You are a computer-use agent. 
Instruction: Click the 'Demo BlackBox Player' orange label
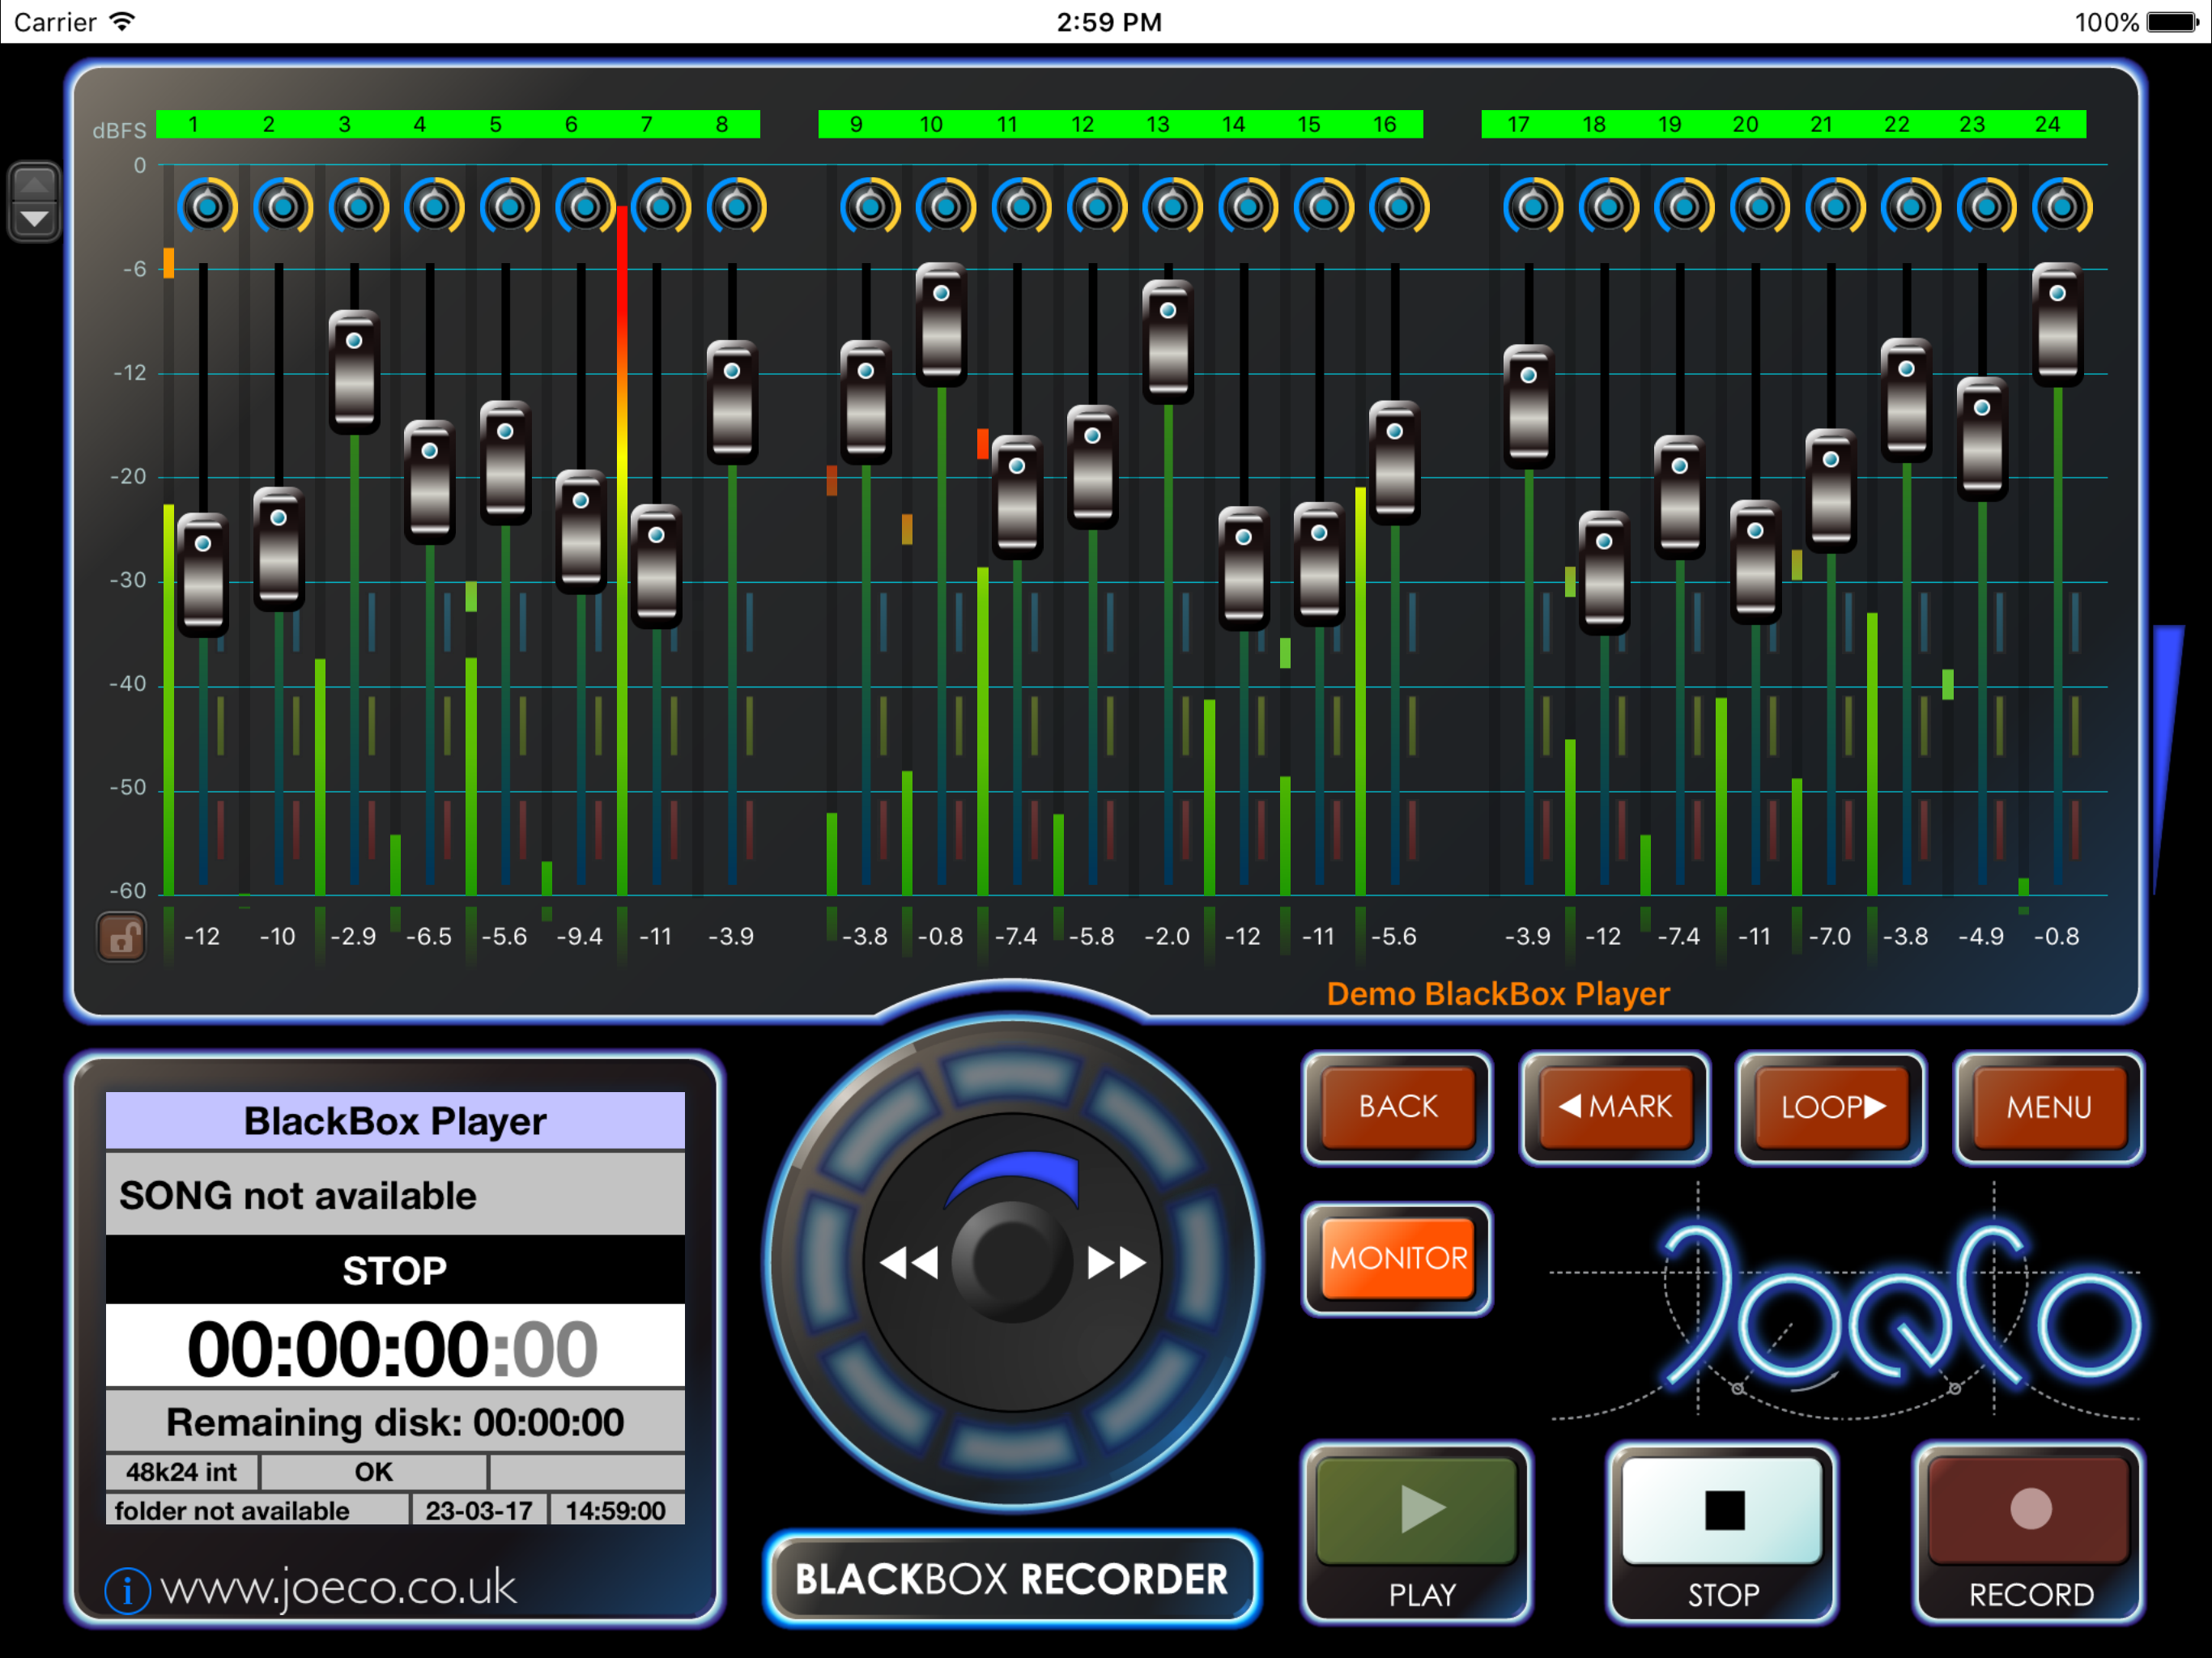point(1497,994)
